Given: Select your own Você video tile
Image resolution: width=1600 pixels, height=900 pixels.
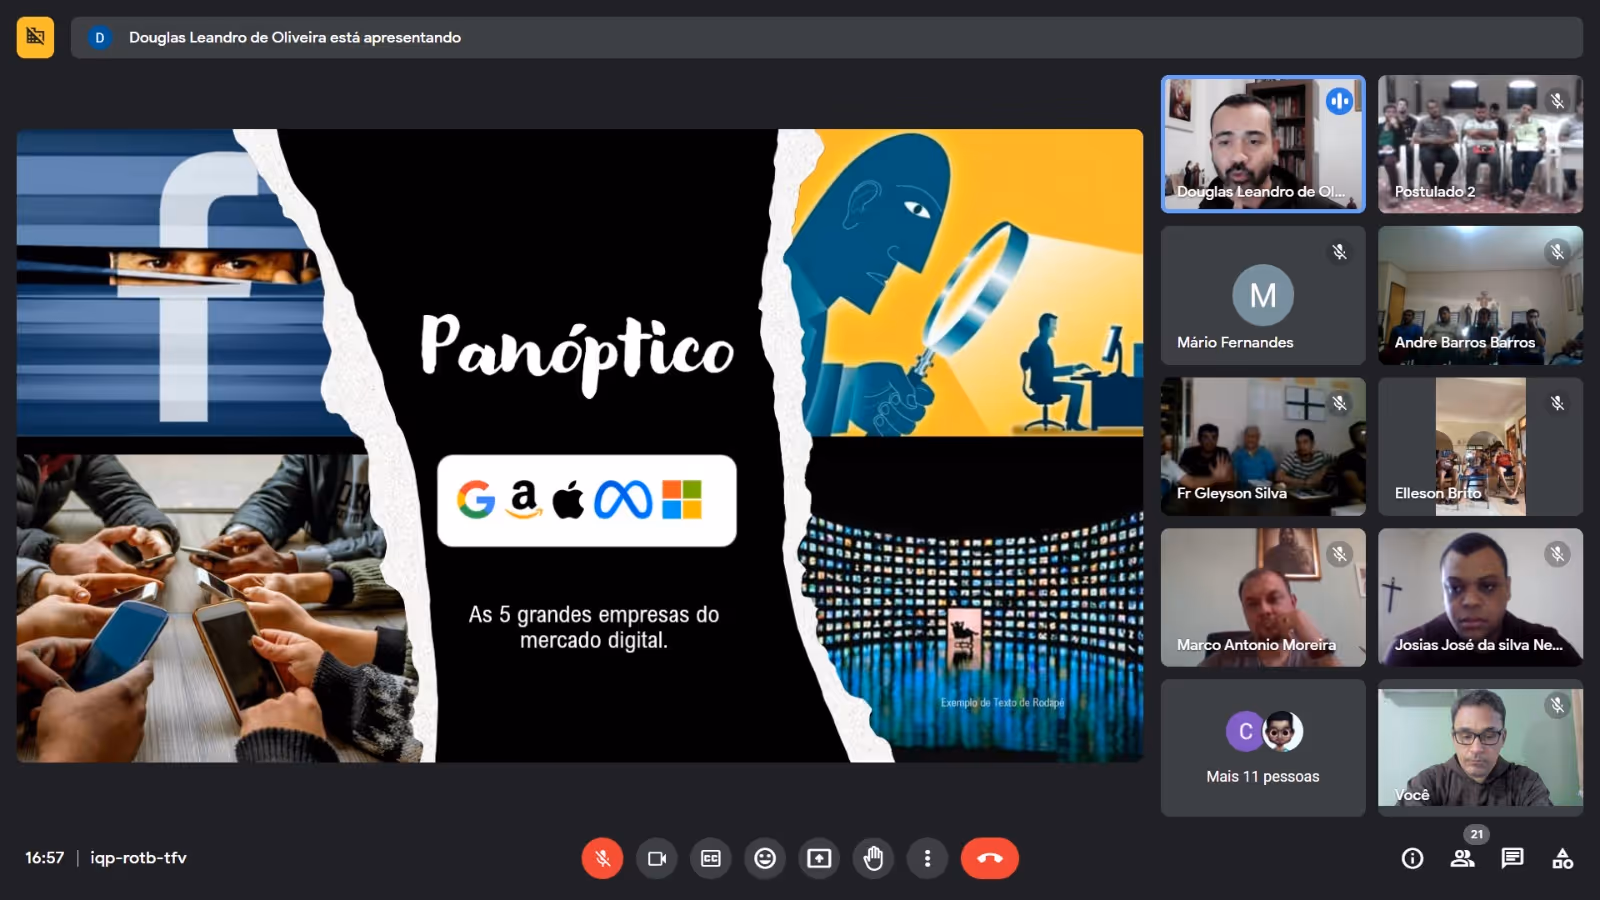Looking at the screenshot, I should (x=1480, y=748).
